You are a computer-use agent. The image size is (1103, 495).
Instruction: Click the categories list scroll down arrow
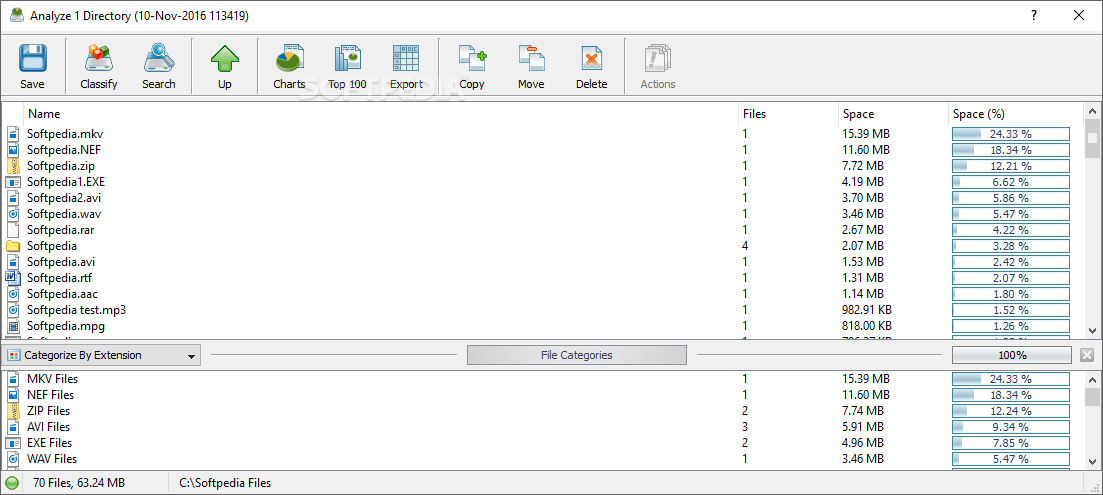pyautogui.click(x=1092, y=461)
